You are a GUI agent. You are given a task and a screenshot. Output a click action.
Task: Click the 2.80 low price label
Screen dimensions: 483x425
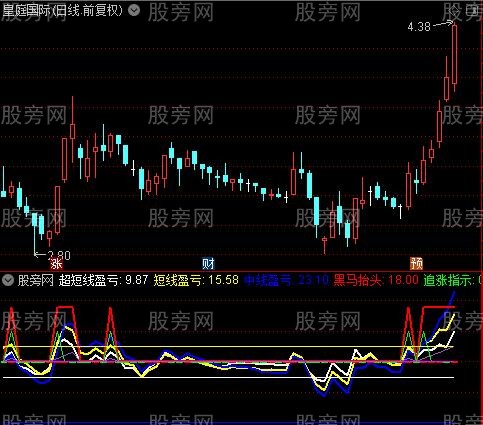[x=59, y=255]
